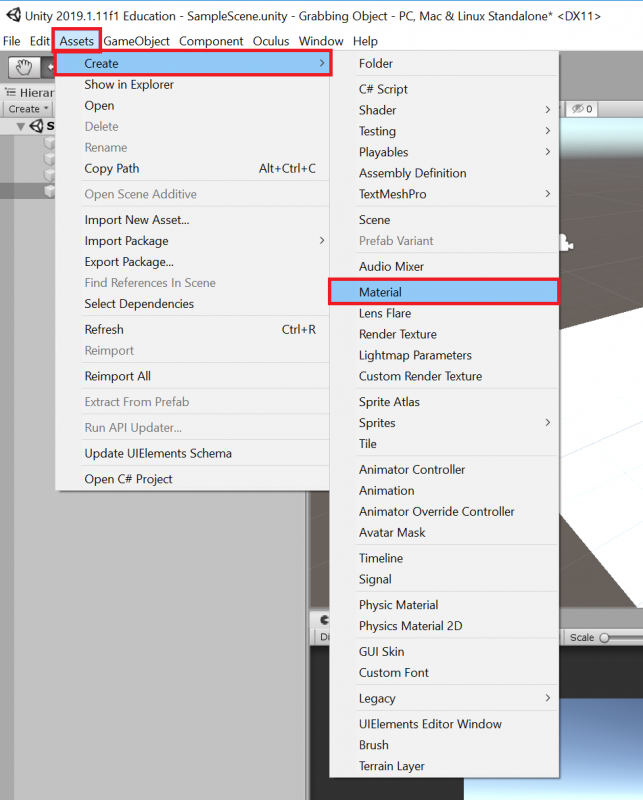Create a Brush asset
Screen dimensions: 643x800
444,745
